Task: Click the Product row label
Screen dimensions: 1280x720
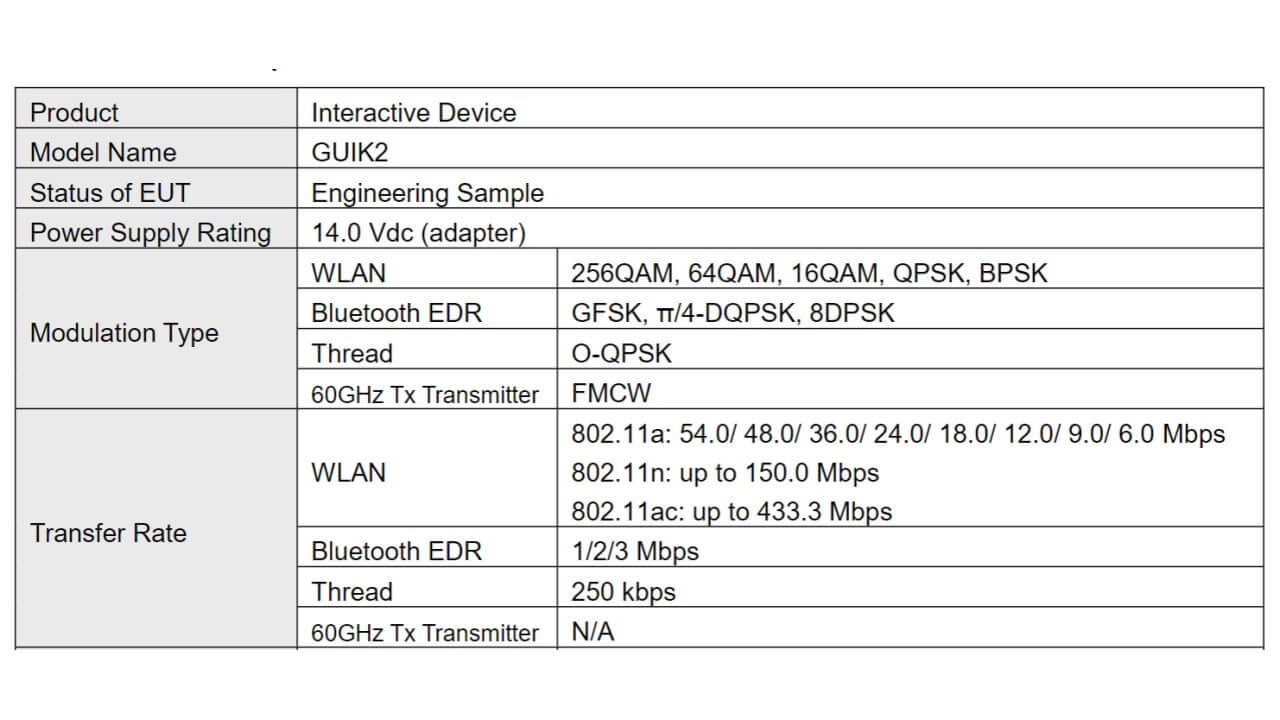Action: tap(75, 112)
